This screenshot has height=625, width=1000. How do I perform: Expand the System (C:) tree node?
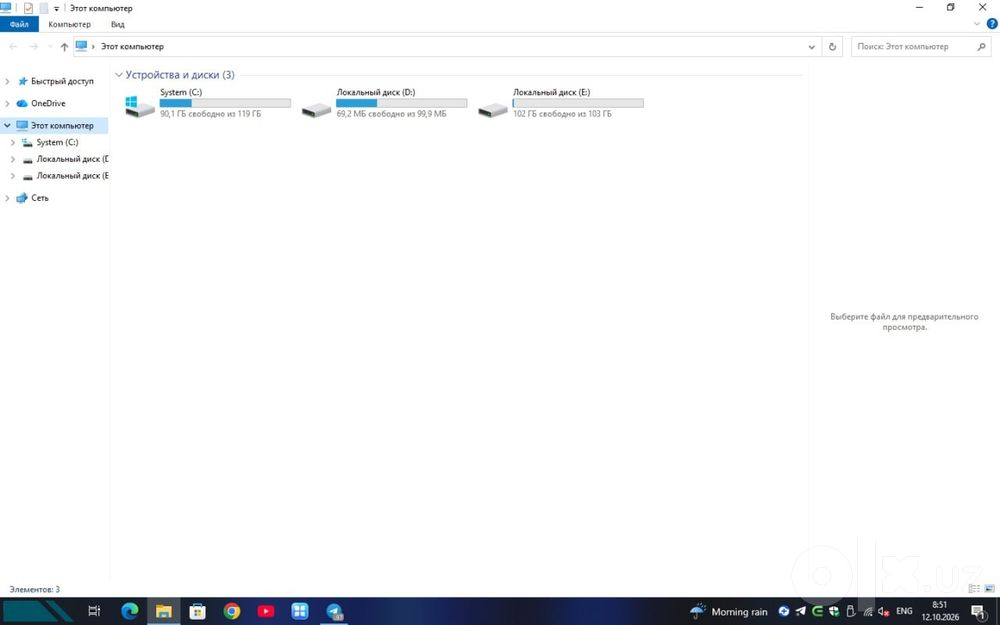pos(13,143)
